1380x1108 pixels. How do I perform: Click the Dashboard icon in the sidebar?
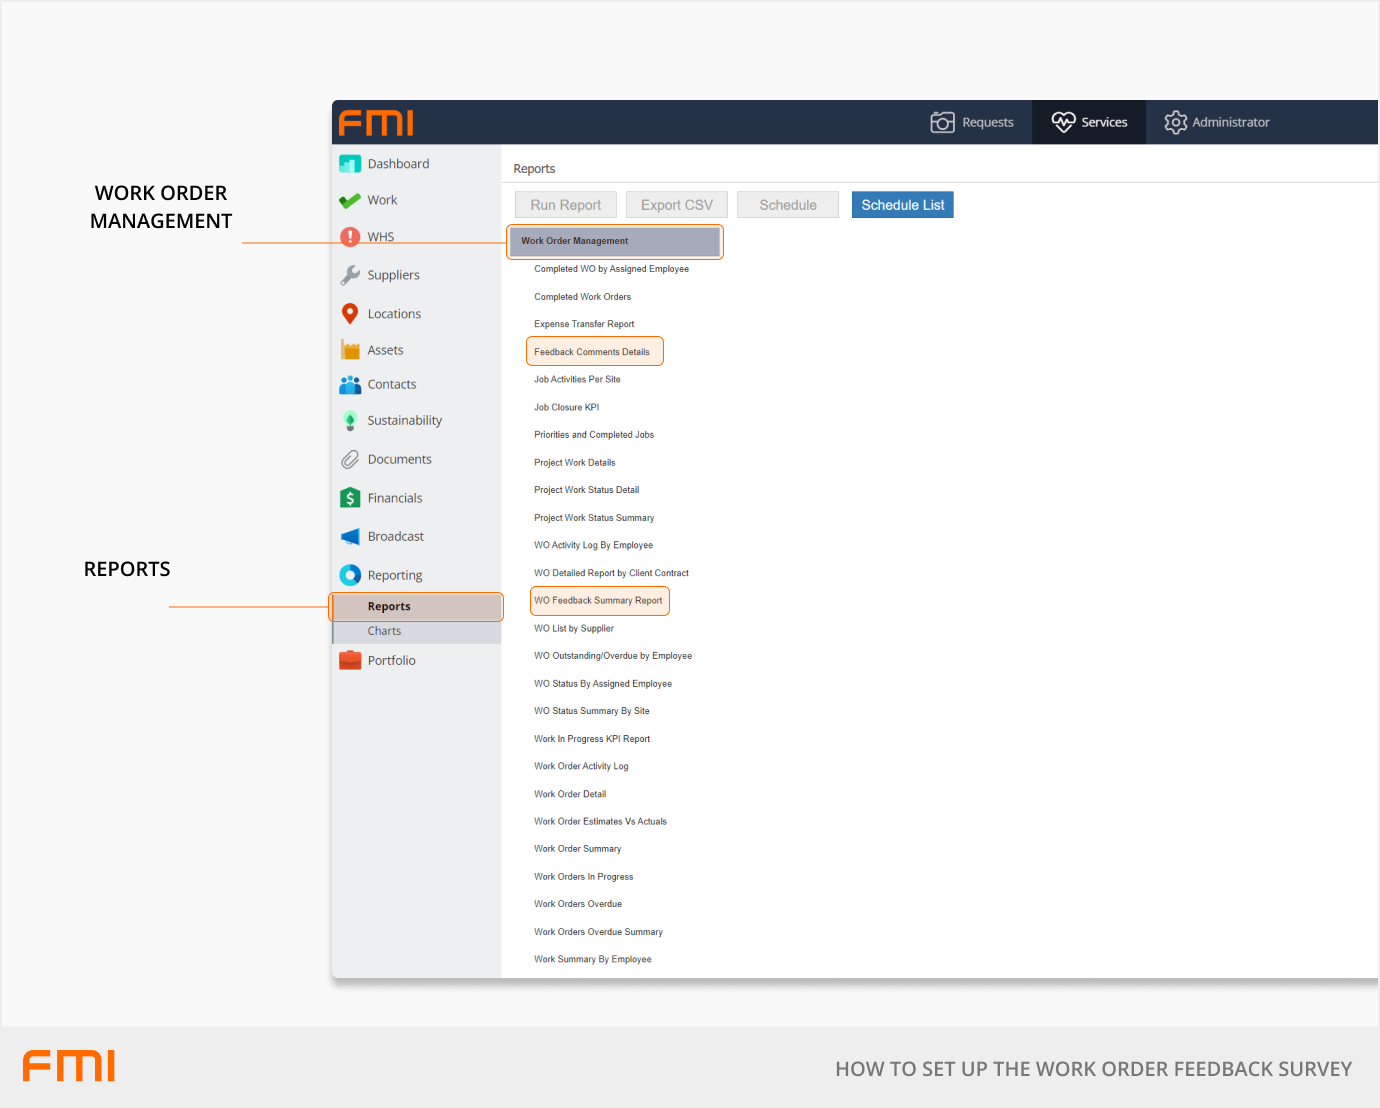pyautogui.click(x=350, y=164)
